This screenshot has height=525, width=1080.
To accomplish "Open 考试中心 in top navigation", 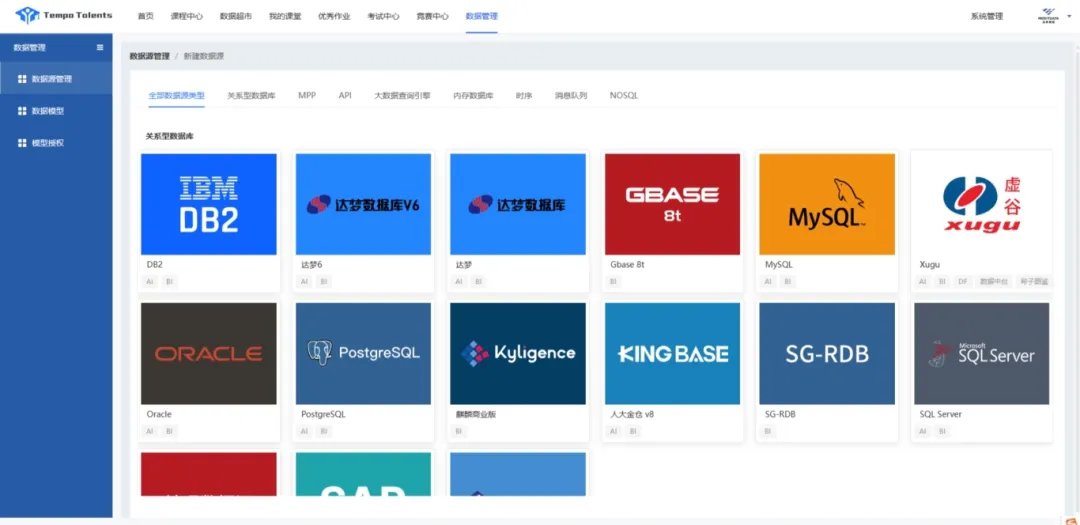I will coord(384,17).
